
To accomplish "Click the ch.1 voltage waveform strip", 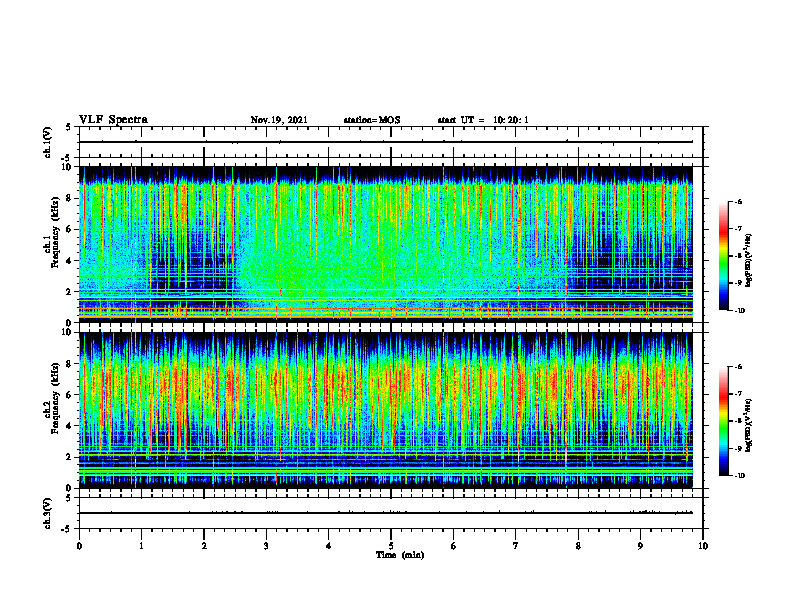I will point(391,142).
